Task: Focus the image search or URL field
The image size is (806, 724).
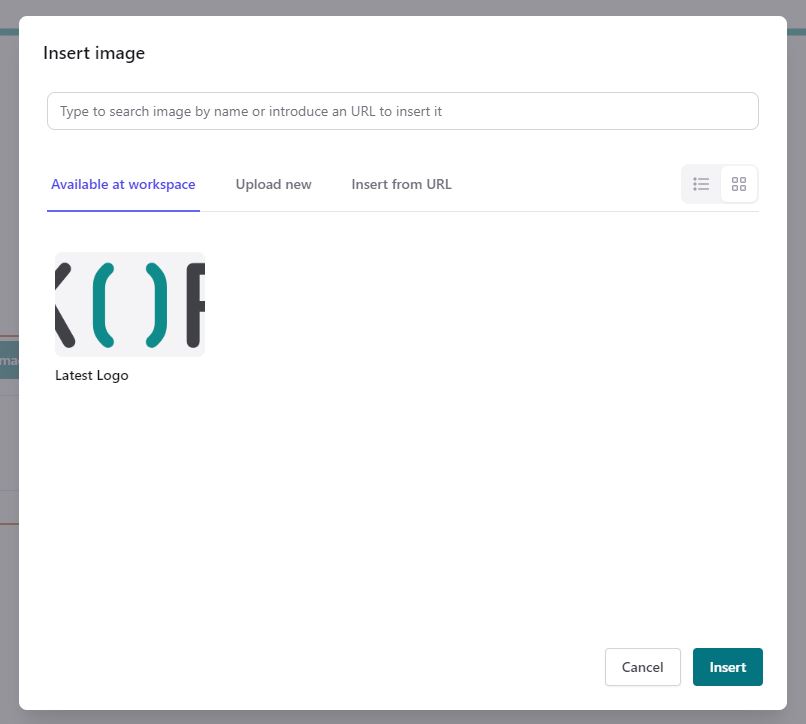Action: click(402, 111)
